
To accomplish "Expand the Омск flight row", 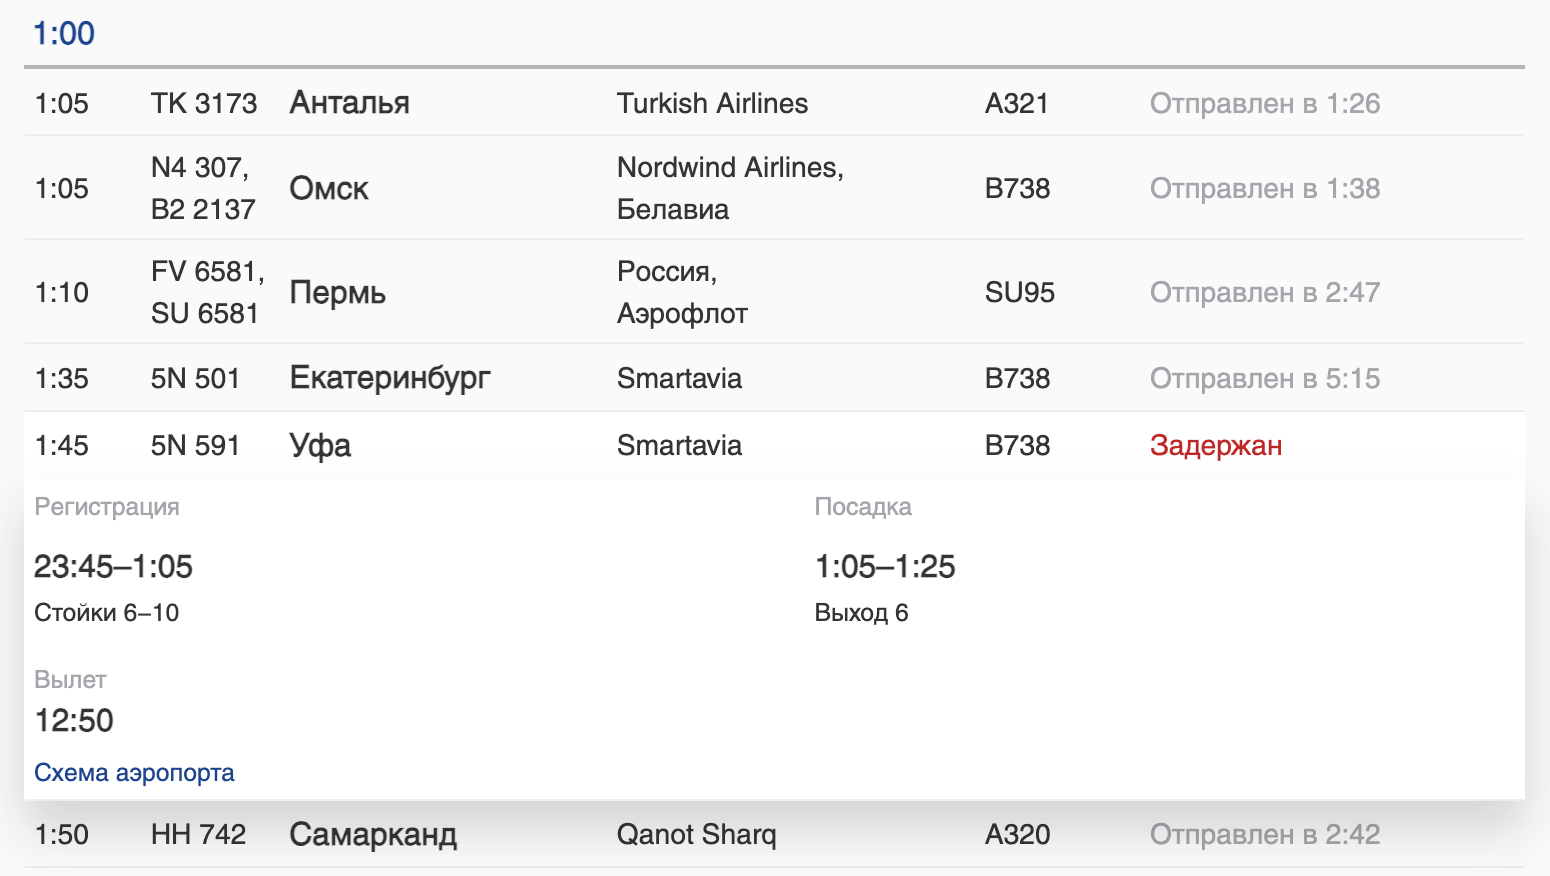I will click(329, 188).
